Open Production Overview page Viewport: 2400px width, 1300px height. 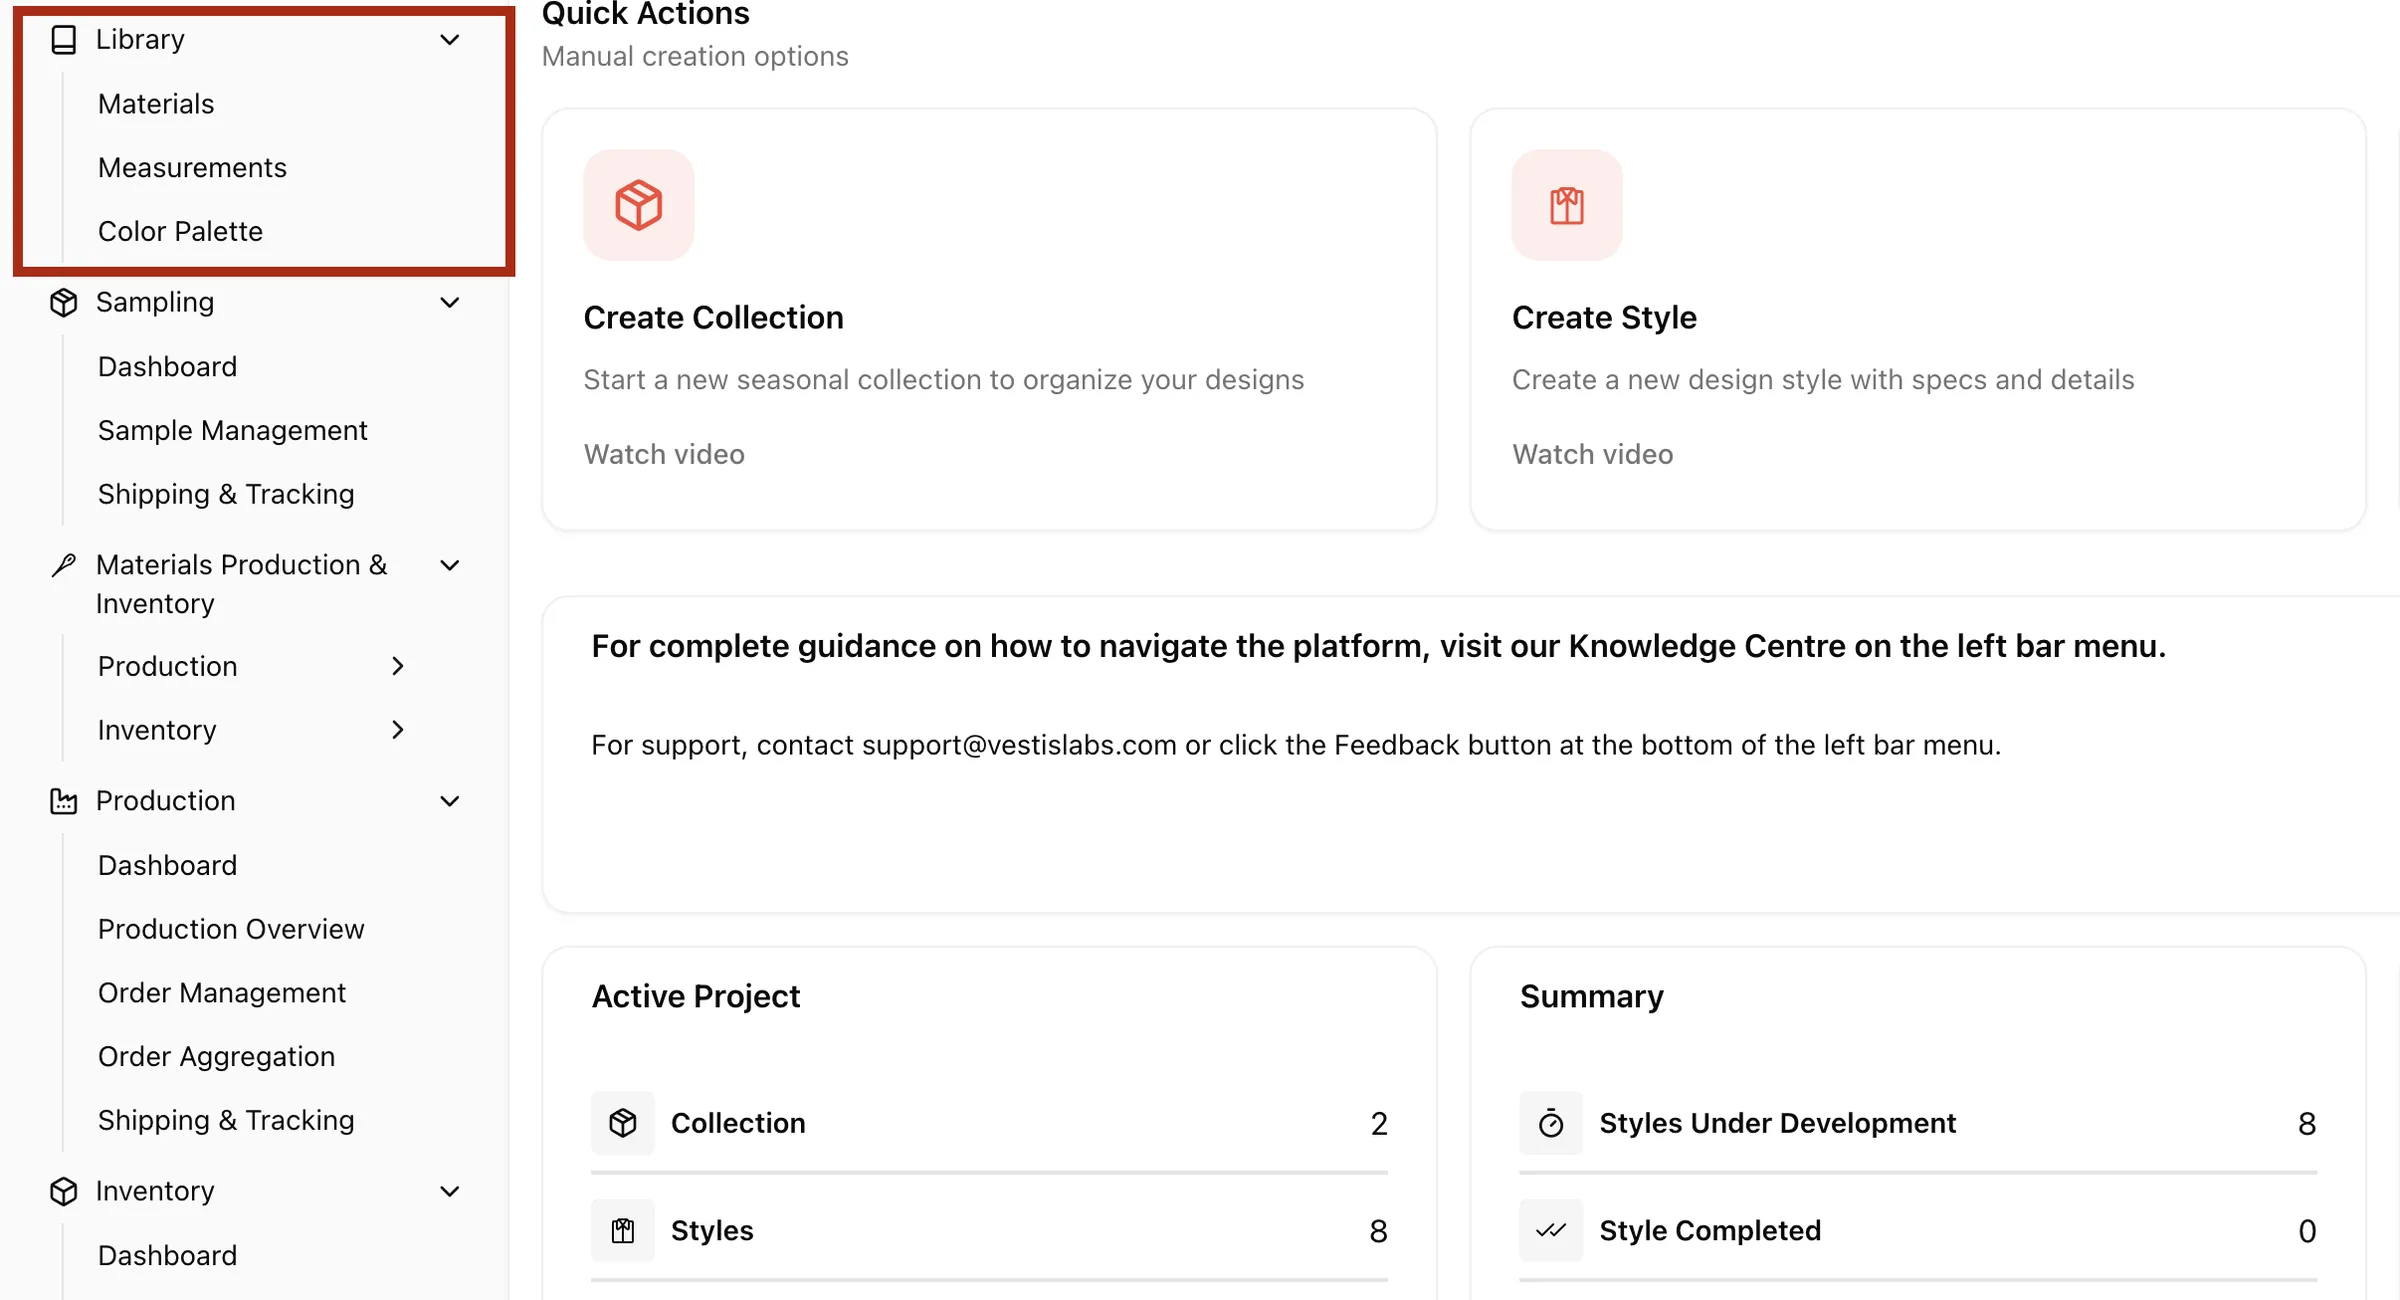point(231,929)
